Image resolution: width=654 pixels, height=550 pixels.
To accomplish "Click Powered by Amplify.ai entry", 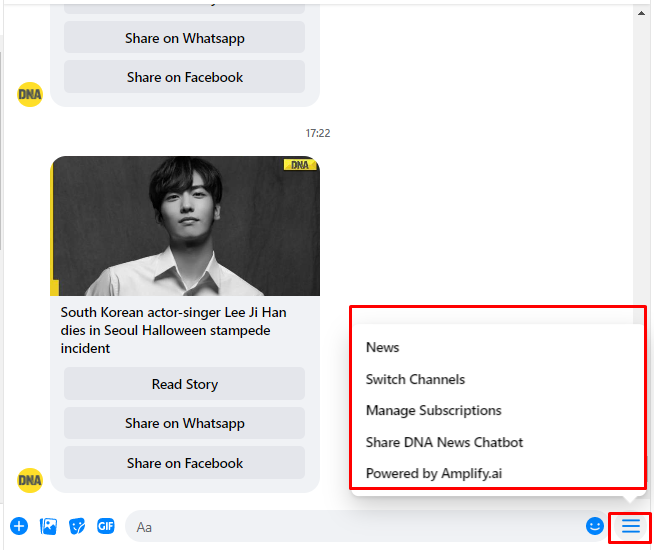I will coord(434,473).
